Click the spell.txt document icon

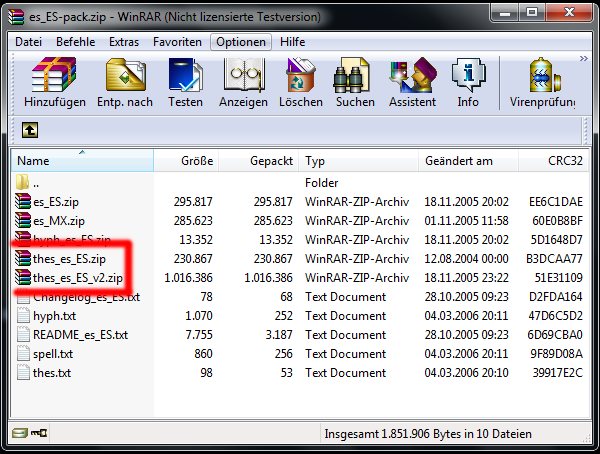[x=23, y=354]
